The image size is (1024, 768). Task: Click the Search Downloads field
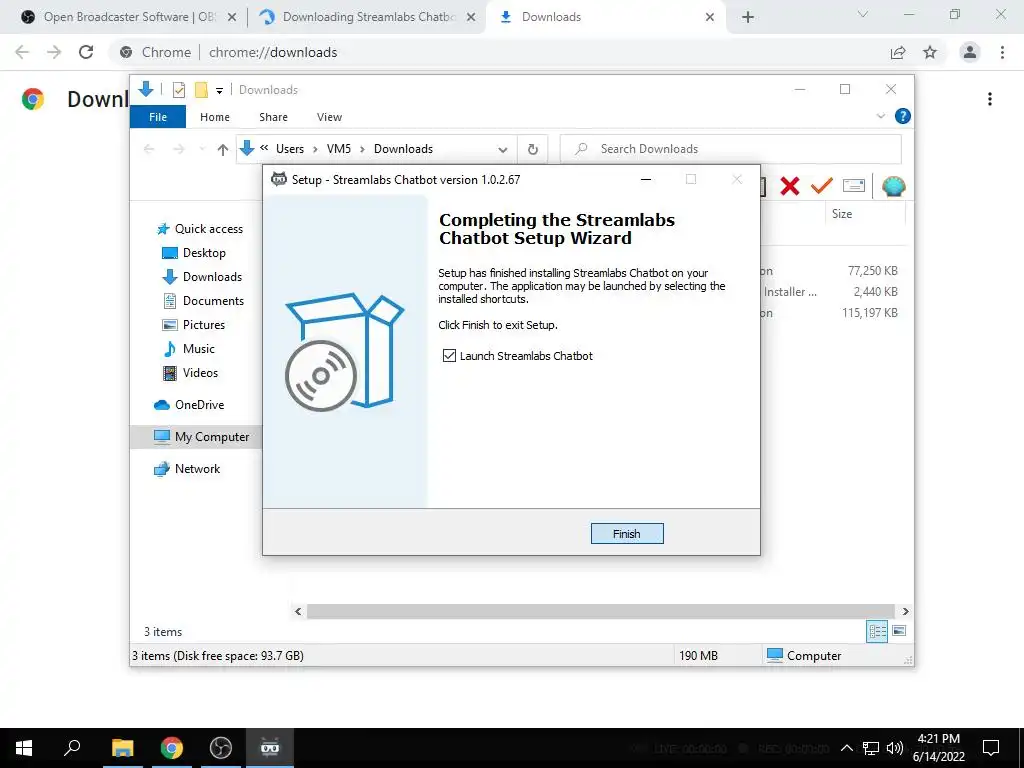click(731, 149)
